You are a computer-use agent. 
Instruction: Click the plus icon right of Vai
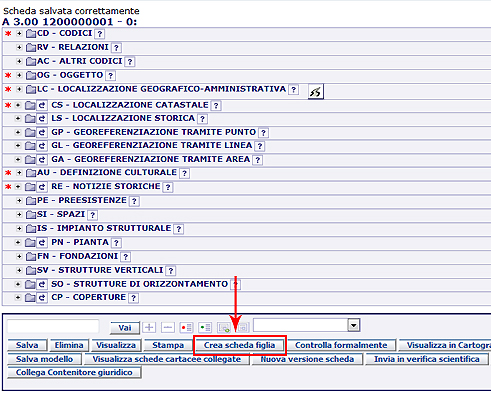pos(149,327)
